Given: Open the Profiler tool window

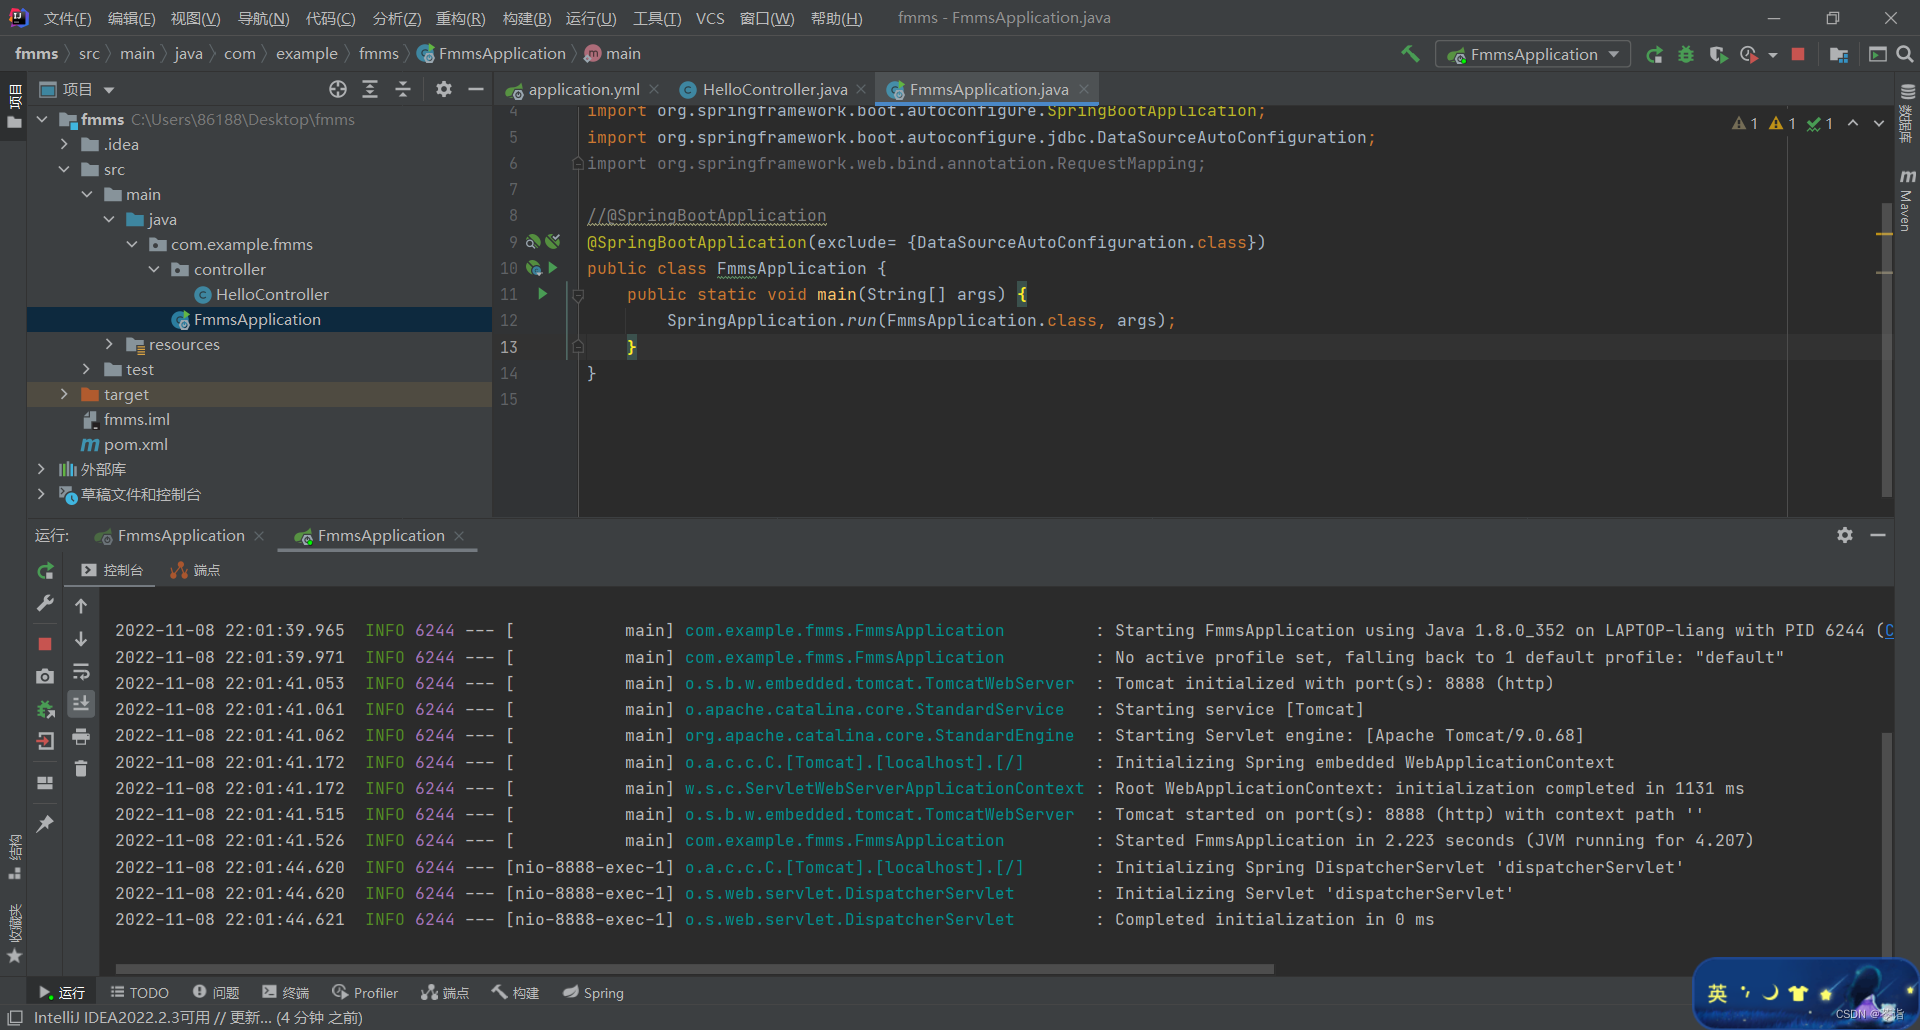Looking at the screenshot, I should click(365, 992).
